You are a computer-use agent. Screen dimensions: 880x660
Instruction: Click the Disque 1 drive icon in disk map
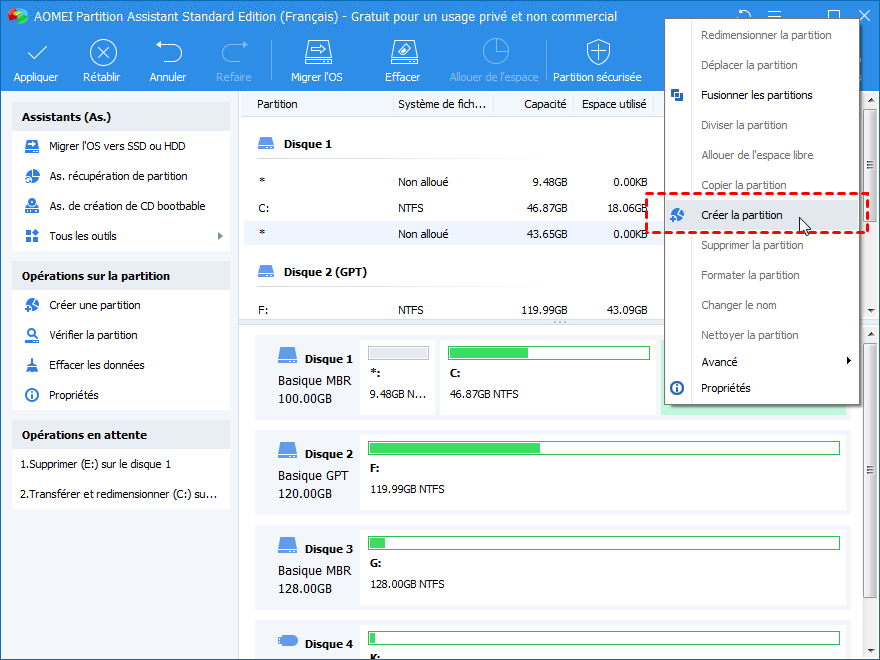288,357
